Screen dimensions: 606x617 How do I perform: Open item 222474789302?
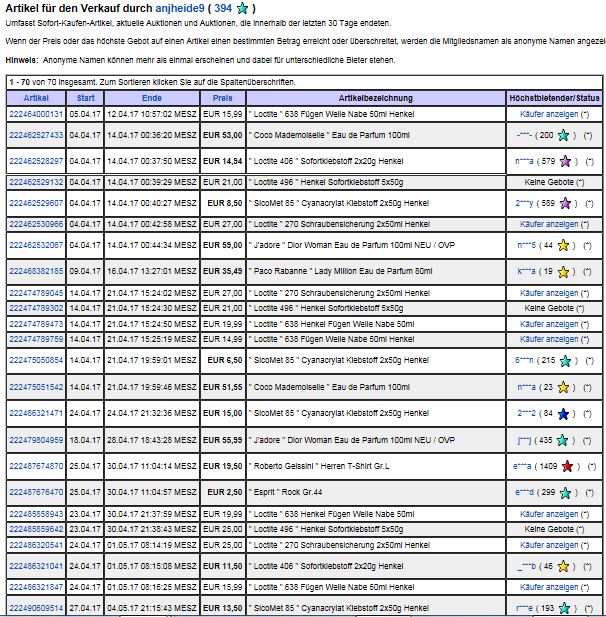[x=36, y=308]
